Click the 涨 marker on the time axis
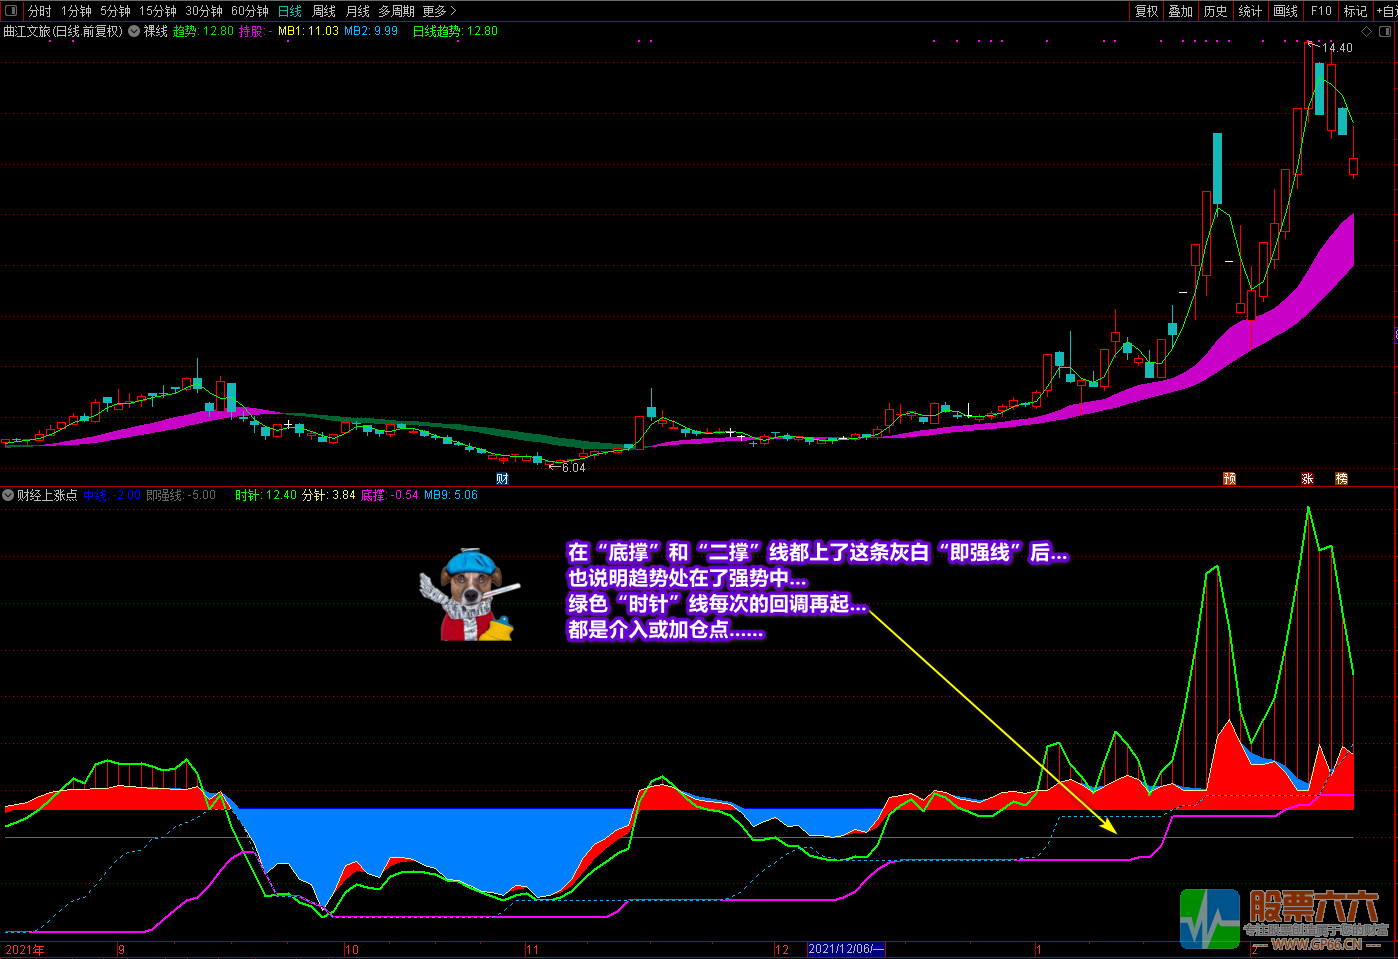 1307,479
